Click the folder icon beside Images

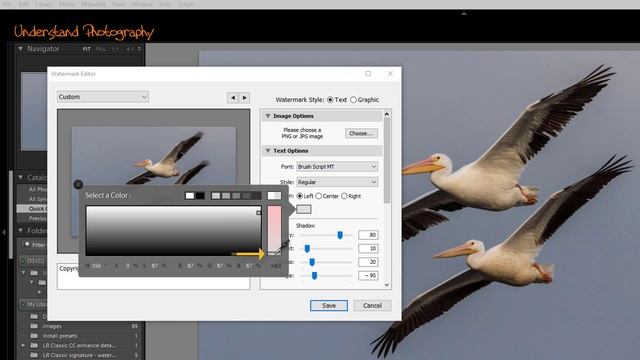pyautogui.click(x=34, y=326)
